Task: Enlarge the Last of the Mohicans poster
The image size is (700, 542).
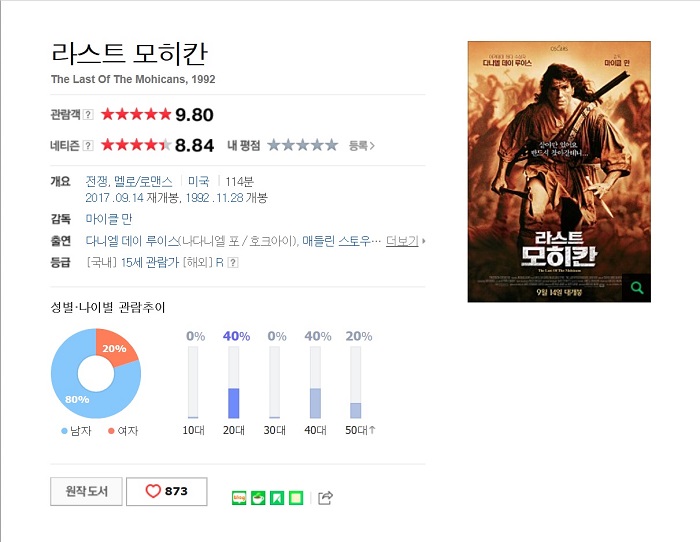Action: pyautogui.click(x=559, y=171)
